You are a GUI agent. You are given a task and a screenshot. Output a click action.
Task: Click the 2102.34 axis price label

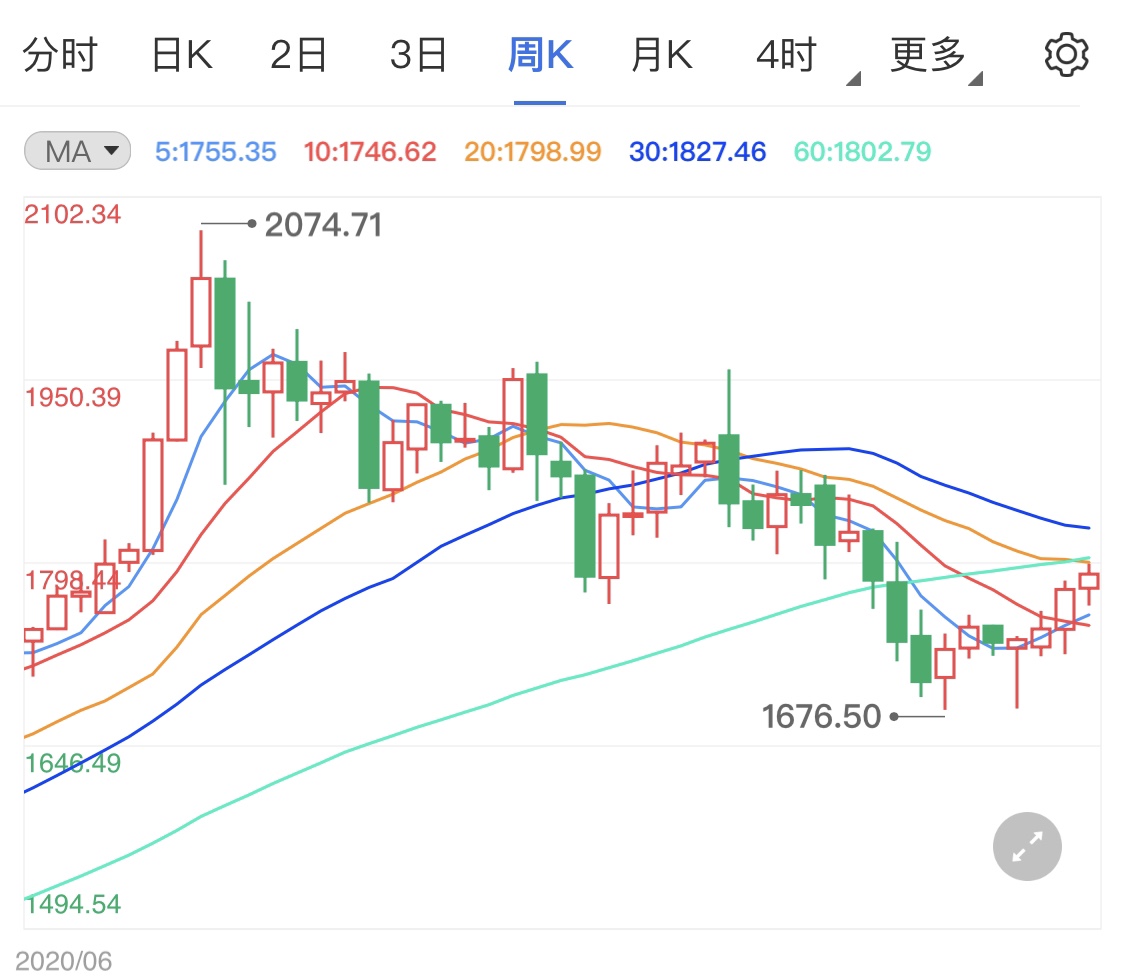pos(72,215)
